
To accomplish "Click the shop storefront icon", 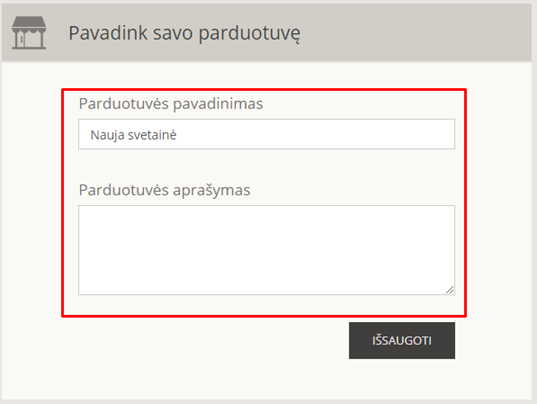I will (x=29, y=33).
